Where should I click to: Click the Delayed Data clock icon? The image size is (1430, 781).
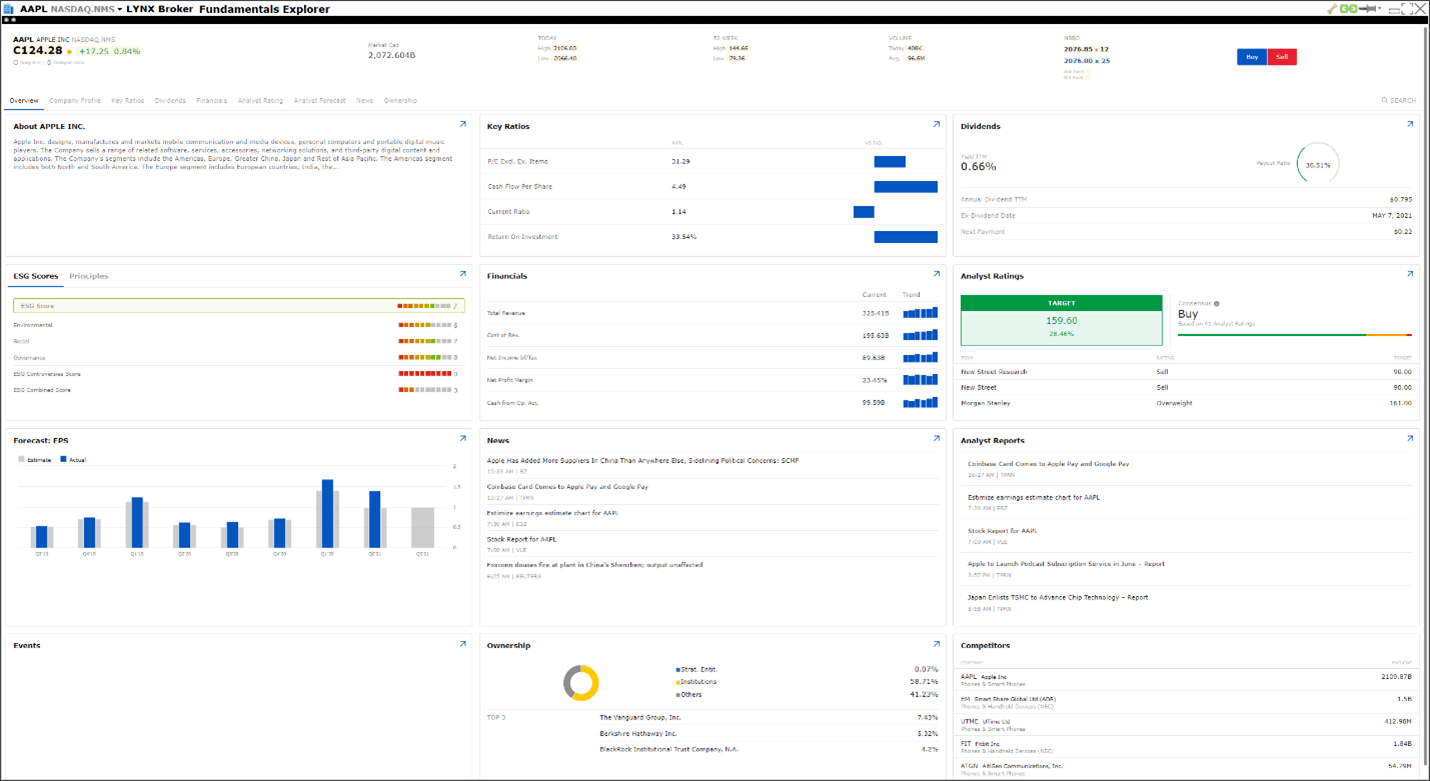tap(49, 62)
